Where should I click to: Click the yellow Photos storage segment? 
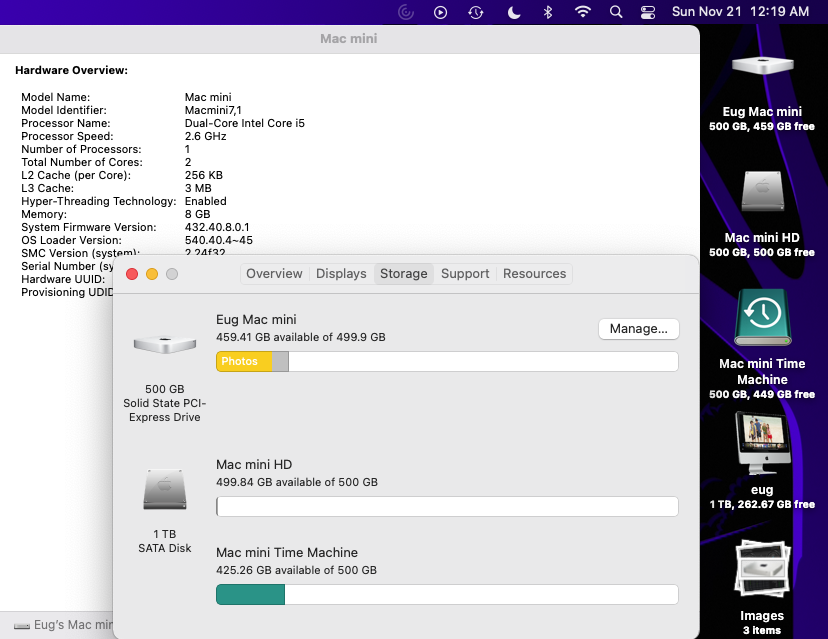coord(244,361)
